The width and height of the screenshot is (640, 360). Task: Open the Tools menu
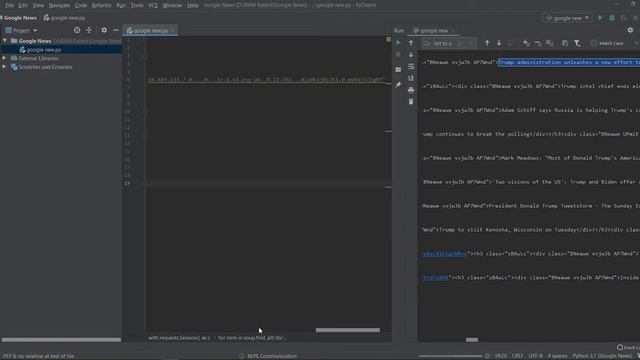(137, 5)
